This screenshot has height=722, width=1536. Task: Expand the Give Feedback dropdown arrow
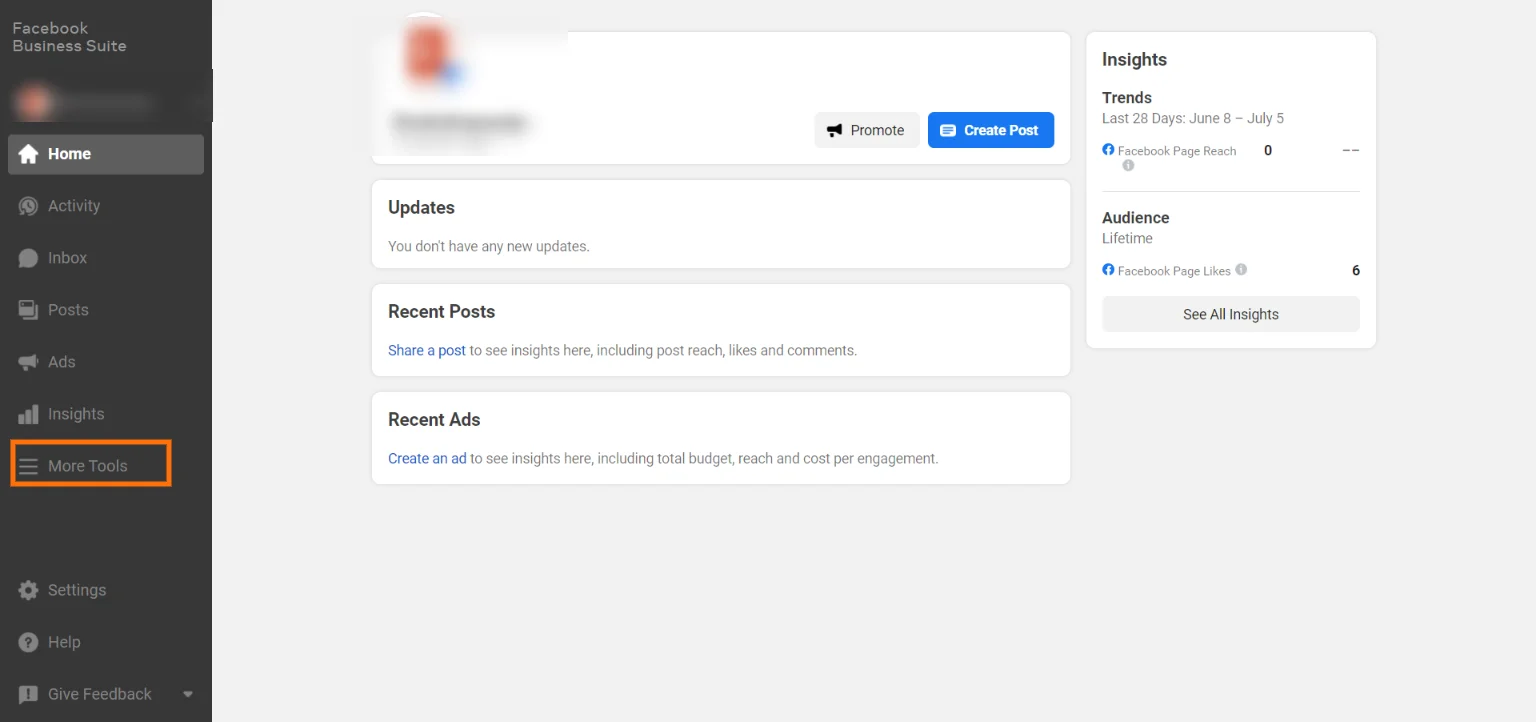tap(188, 694)
